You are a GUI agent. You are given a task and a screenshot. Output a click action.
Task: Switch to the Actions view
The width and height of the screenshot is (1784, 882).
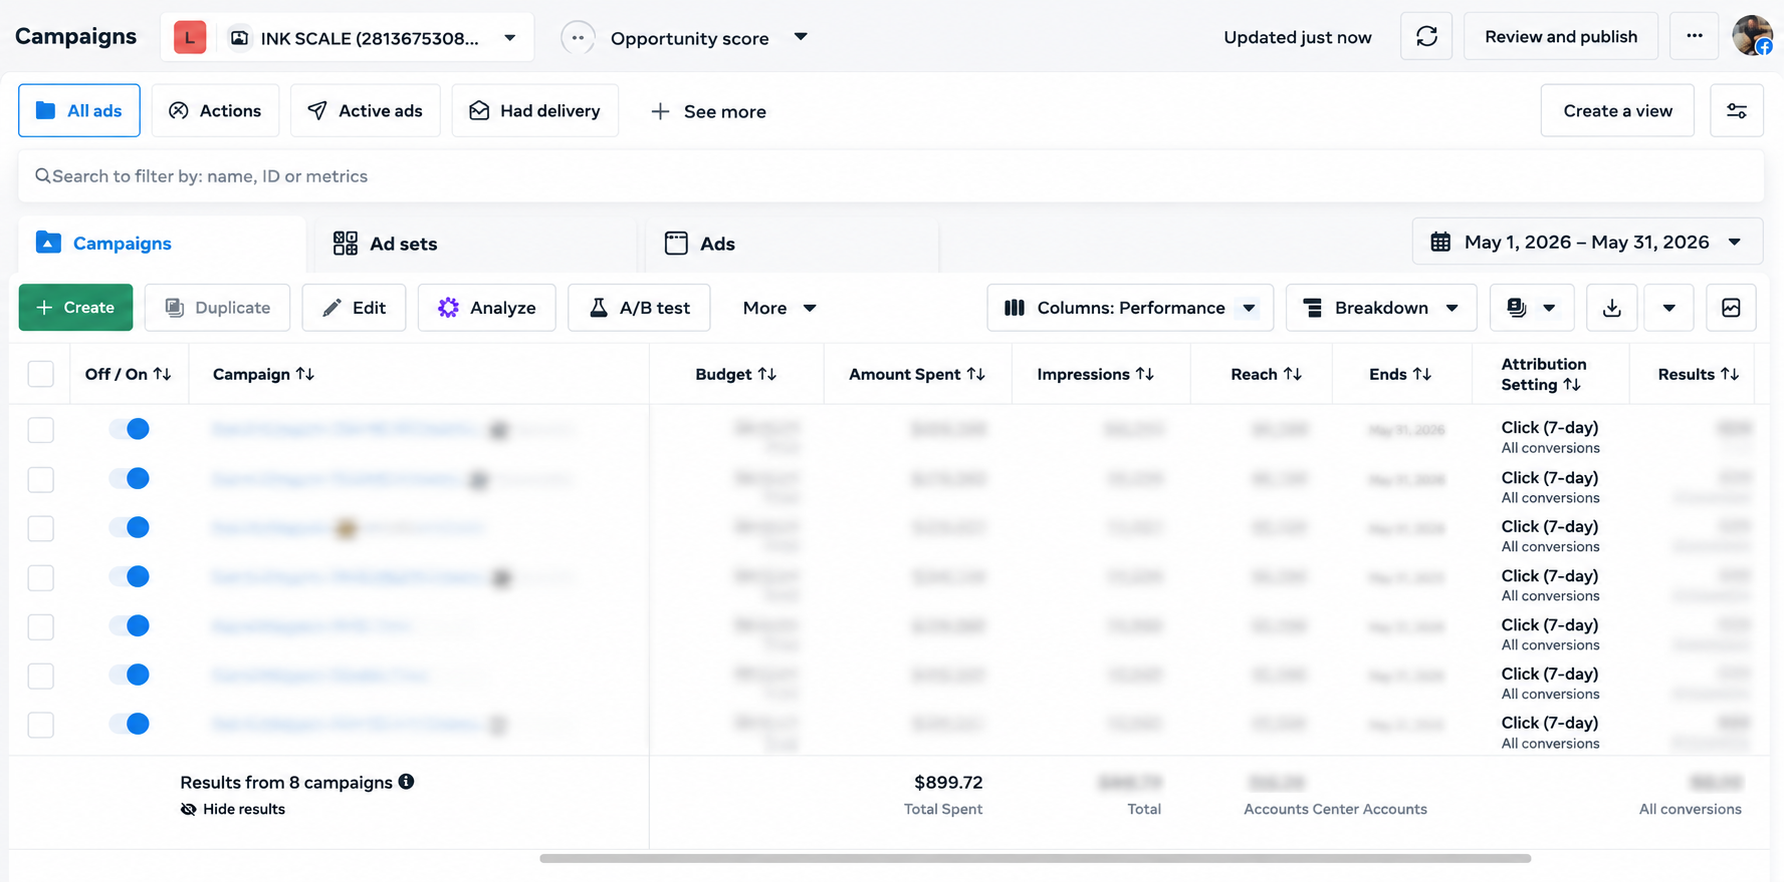(x=215, y=111)
